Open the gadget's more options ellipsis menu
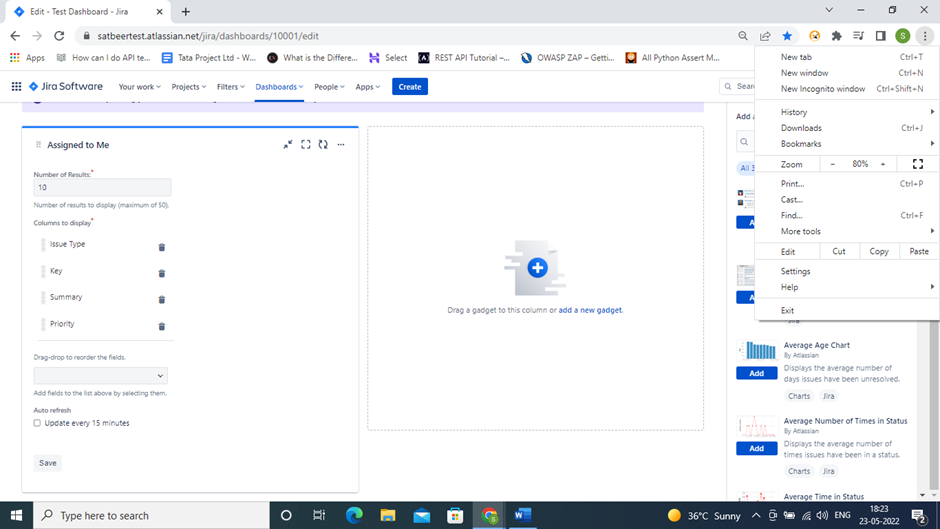Image resolution: width=940 pixels, height=529 pixels. [x=341, y=145]
